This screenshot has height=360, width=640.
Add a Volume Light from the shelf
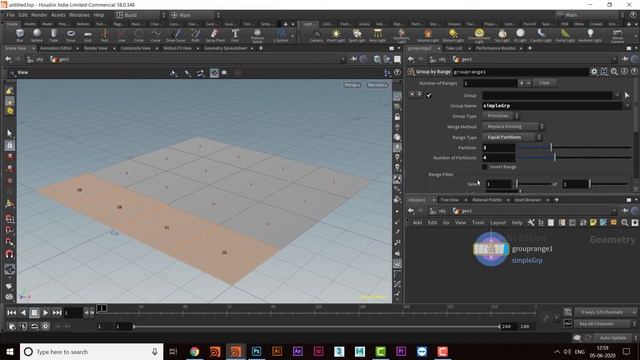(428, 35)
